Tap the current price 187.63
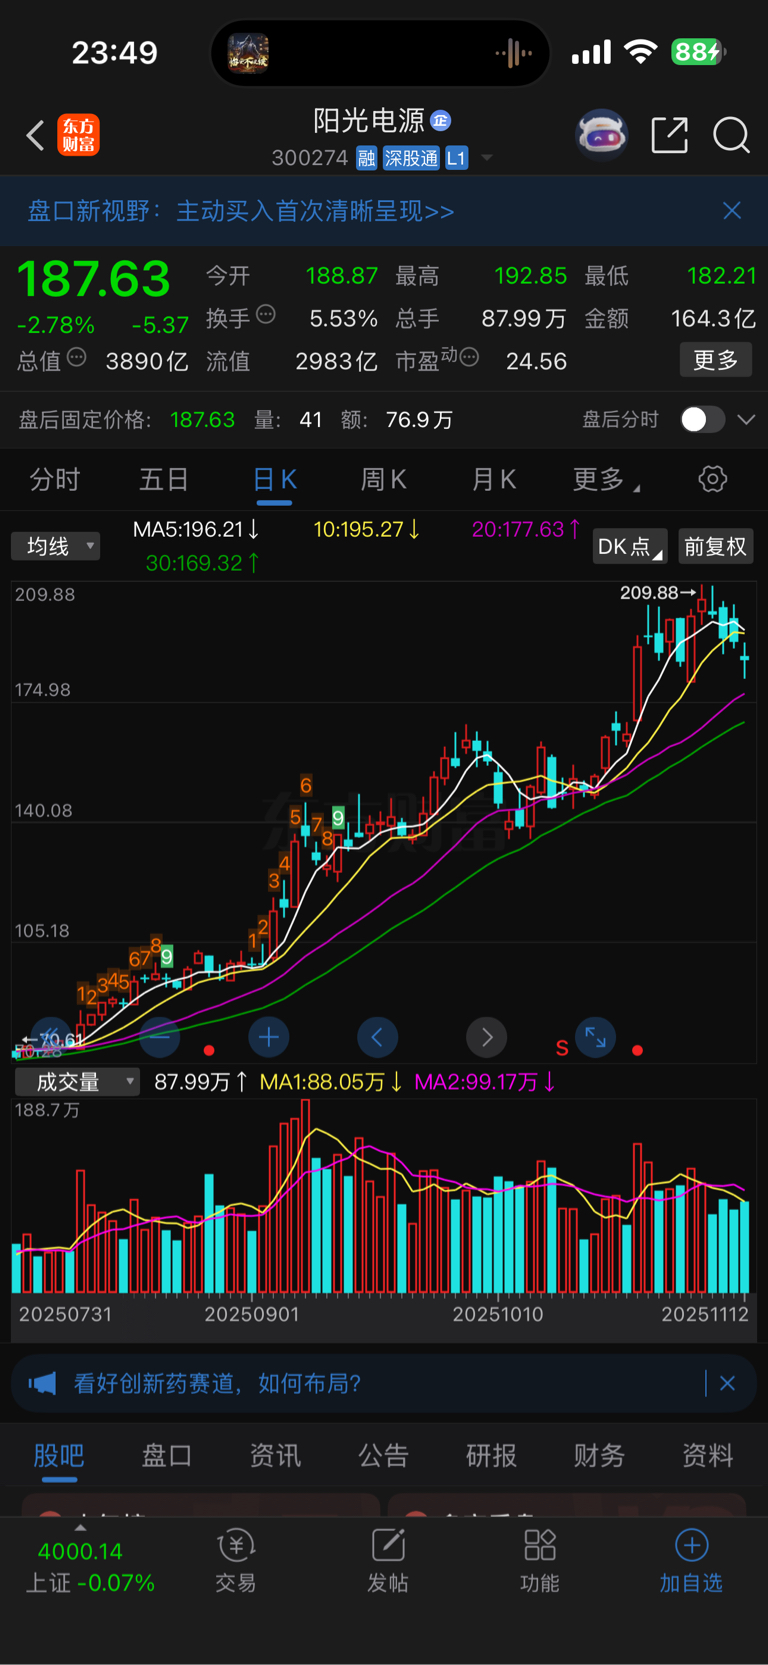This screenshot has height=1665, width=768. point(94,279)
